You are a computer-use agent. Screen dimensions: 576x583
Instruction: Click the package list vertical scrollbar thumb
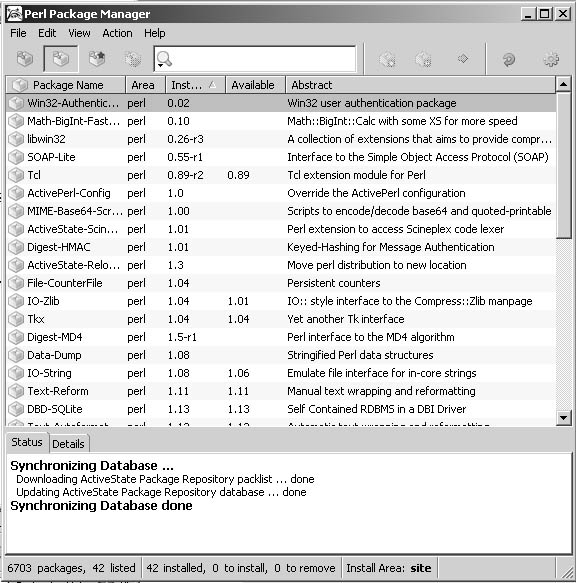(563, 165)
